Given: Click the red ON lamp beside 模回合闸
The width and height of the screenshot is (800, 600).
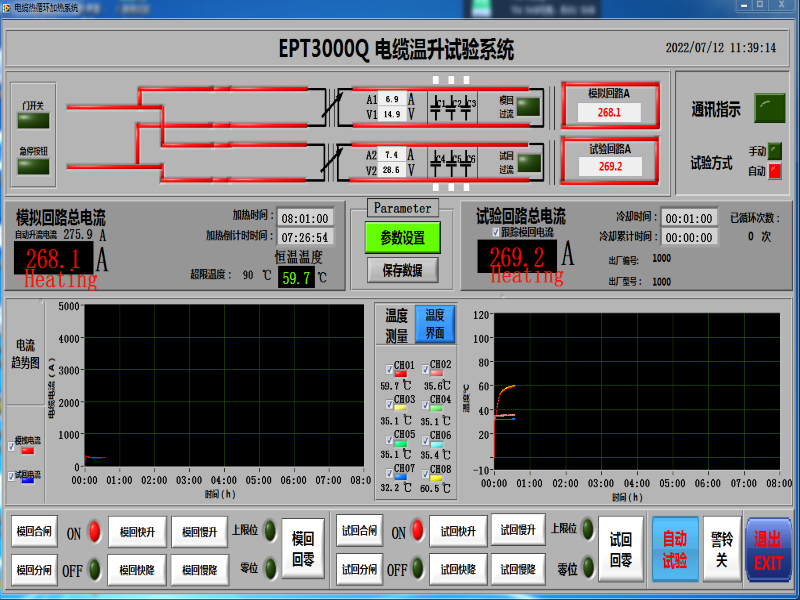Looking at the screenshot, I should click(x=94, y=531).
